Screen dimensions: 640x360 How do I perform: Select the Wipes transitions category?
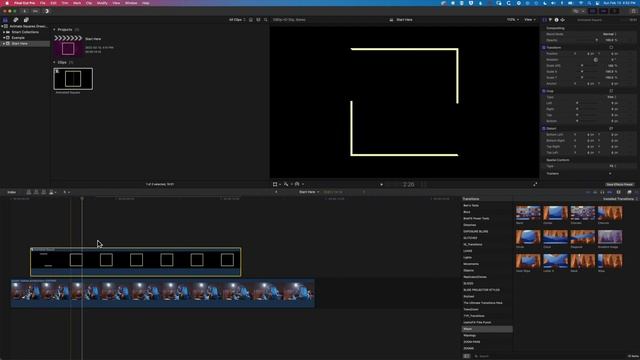[x=487, y=329]
